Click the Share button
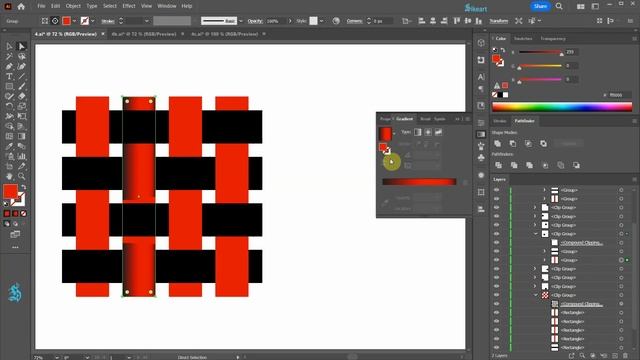The height and width of the screenshot is (360, 640). tap(540, 6)
